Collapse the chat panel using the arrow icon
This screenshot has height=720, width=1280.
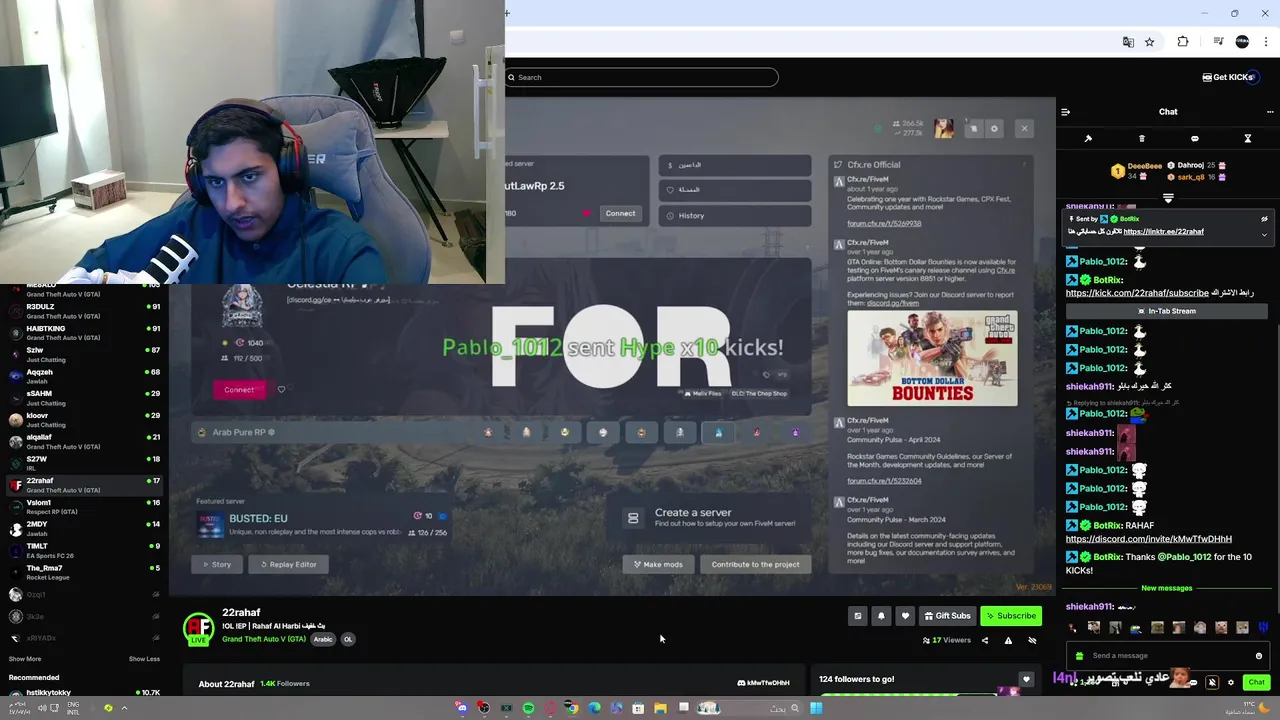click(x=1065, y=112)
